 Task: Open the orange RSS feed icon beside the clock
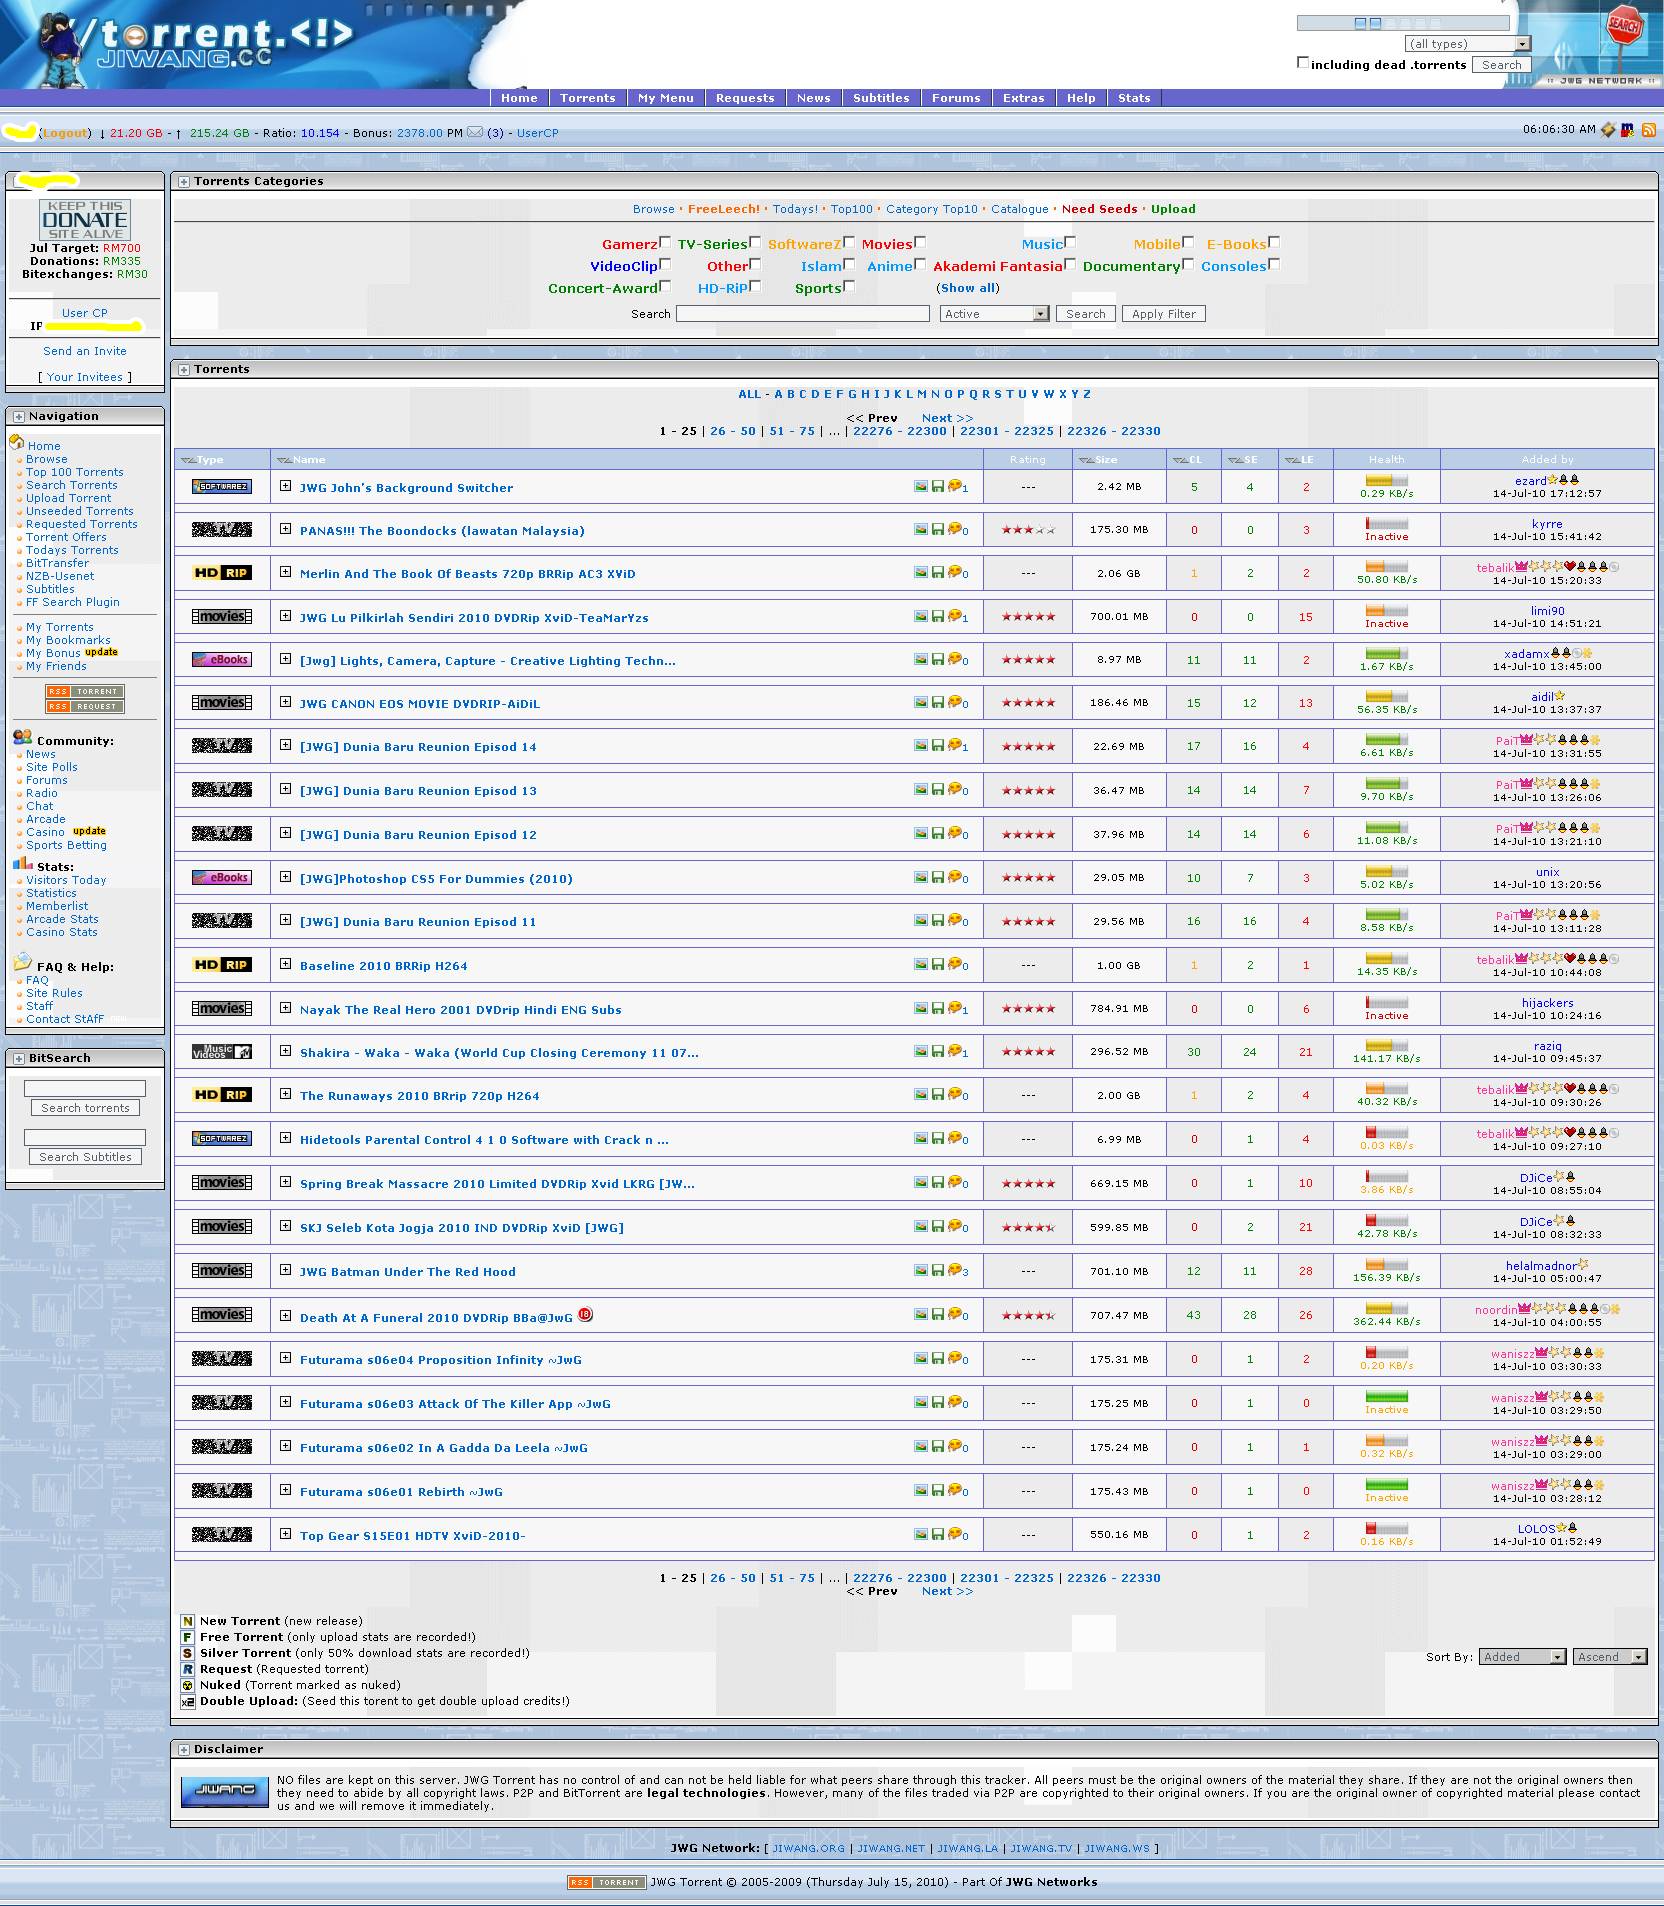tap(1649, 130)
